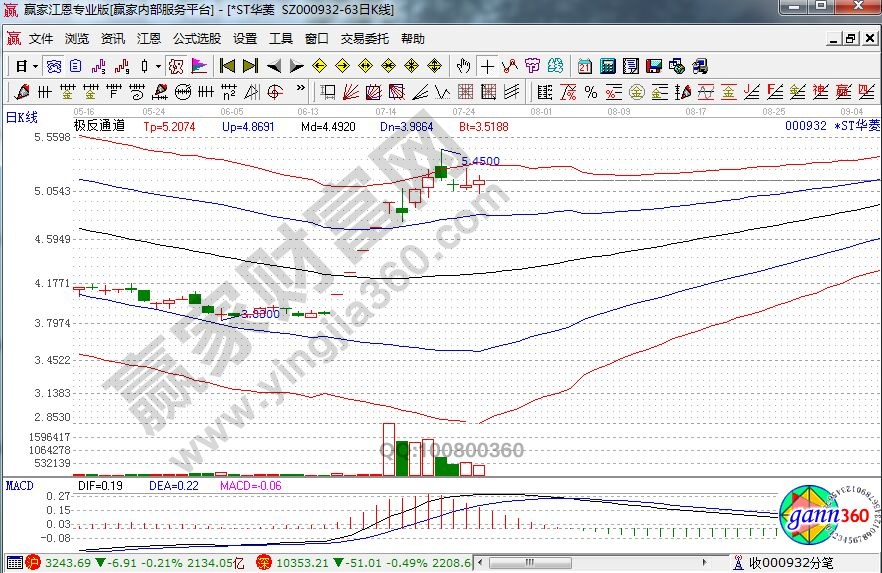Image resolution: width=882 pixels, height=573 pixels.
Task: Open the 公式选股 menu
Action: [x=197, y=39]
